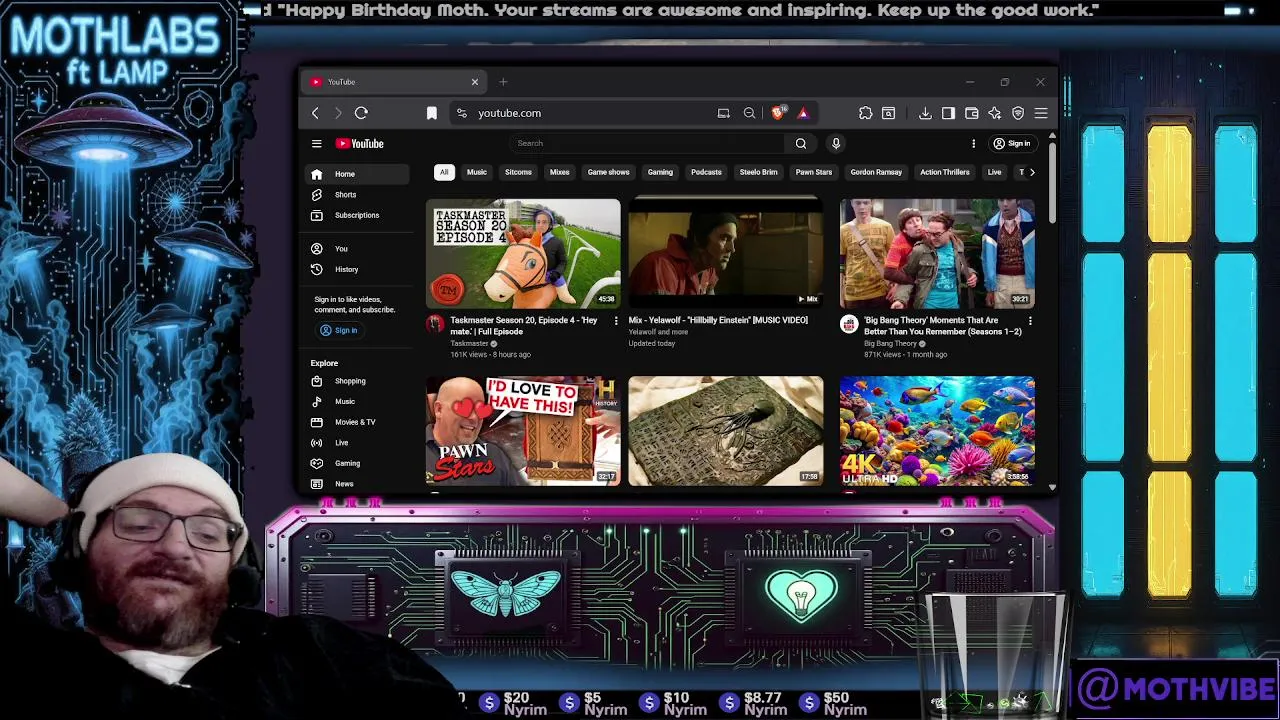
Task: Open You in YouTube sidebar
Action: coord(357,249)
